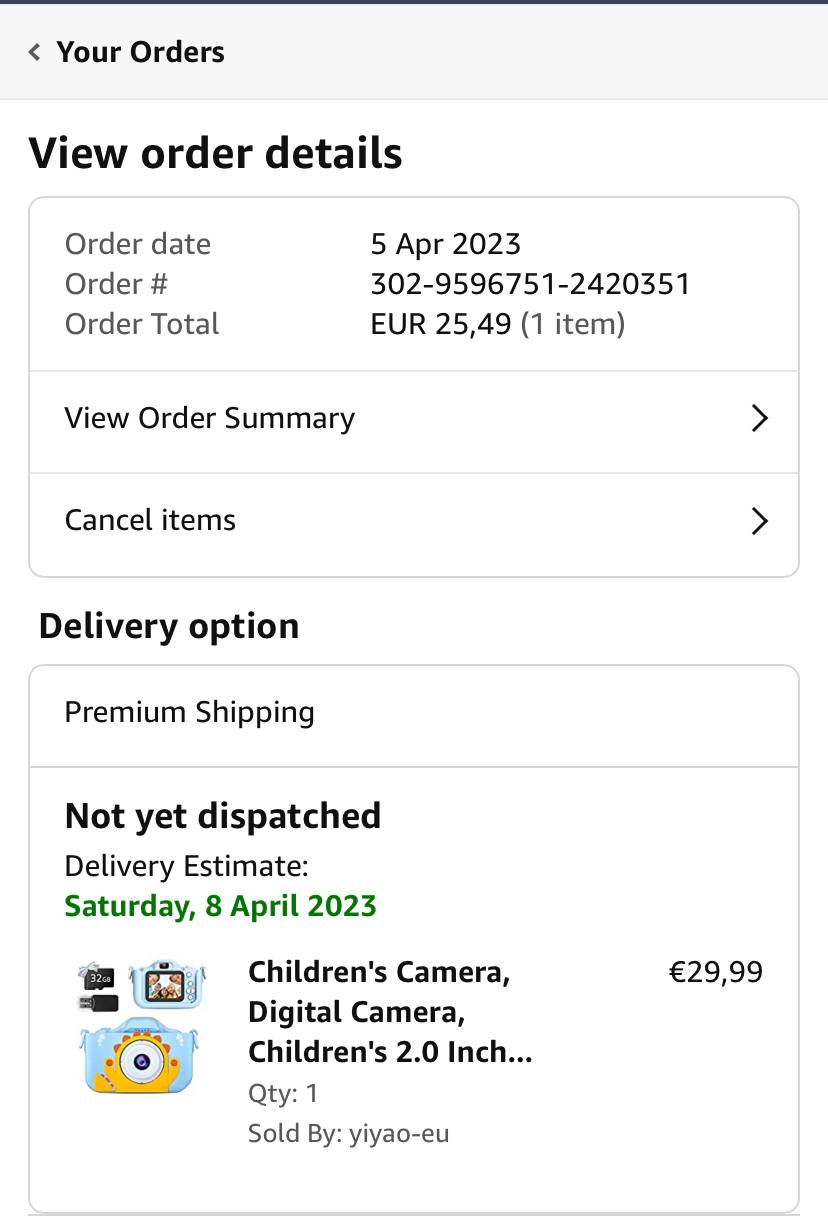The height and width of the screenshot is (1229, 828).
Task: Click the View order details heading
Action: 216,154
